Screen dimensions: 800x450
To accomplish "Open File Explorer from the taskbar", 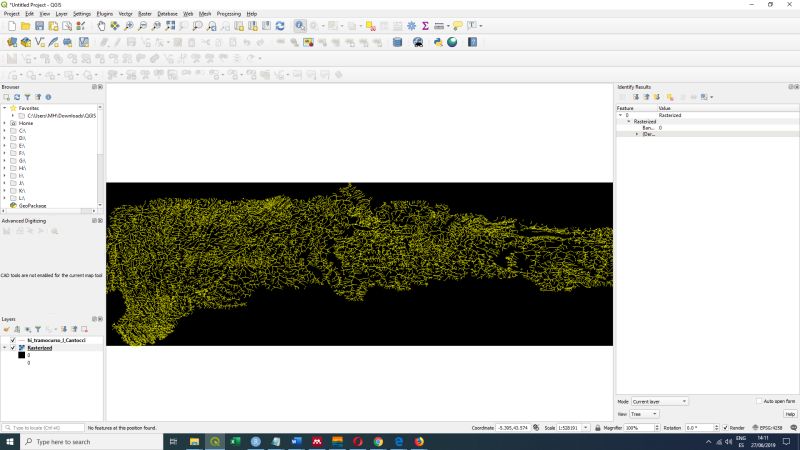I will [x=194, y=442].
